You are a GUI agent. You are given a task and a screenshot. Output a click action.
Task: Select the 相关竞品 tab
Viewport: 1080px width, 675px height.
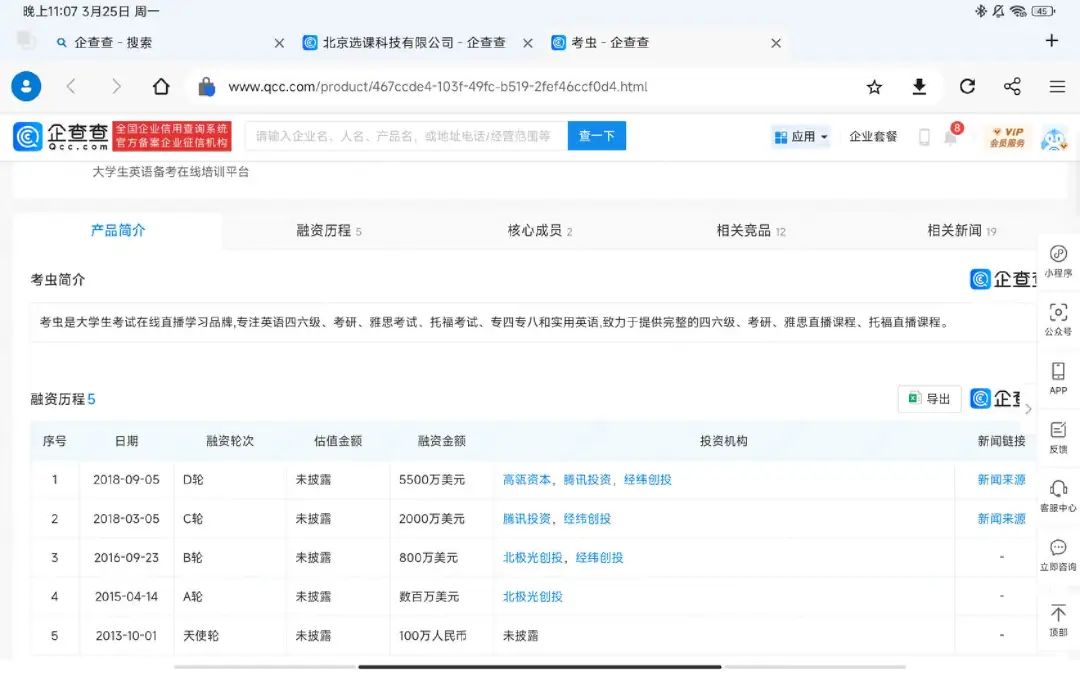click(751, 230)
